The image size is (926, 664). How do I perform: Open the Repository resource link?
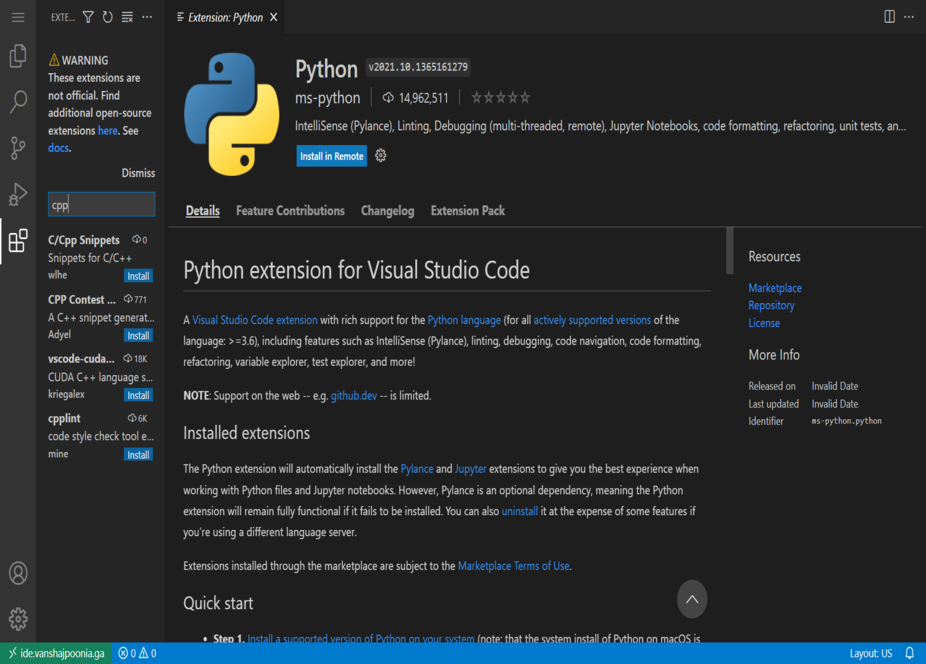[771, 305]
